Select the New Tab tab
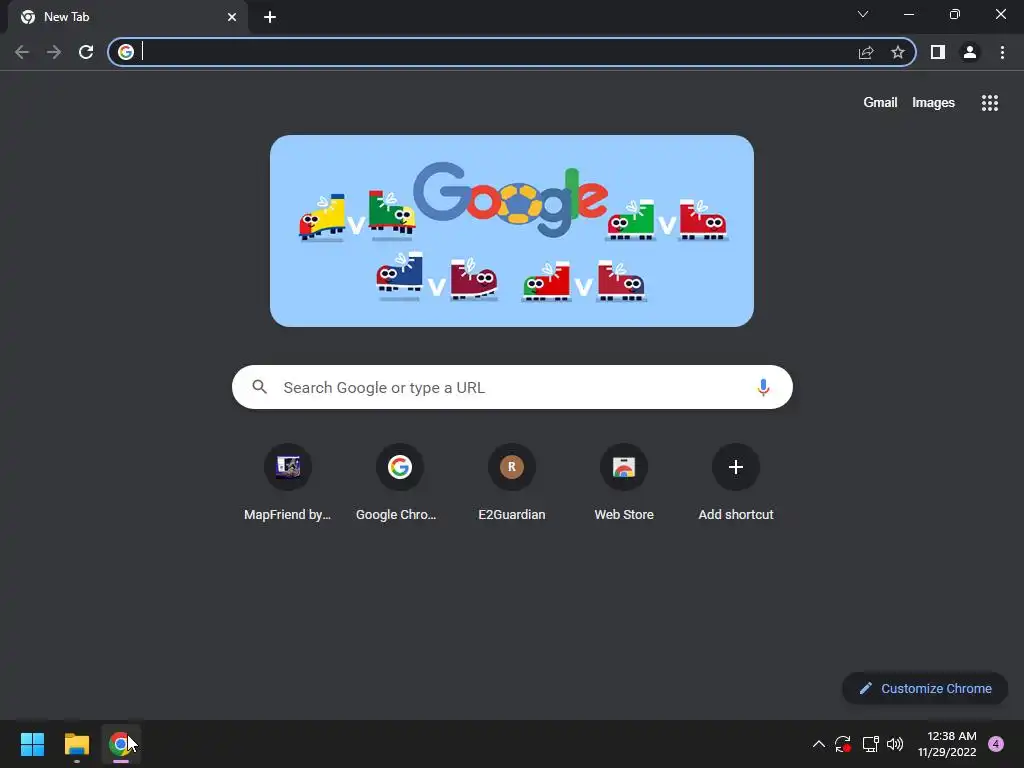The width and height of the screenshot is (1024, 768). (x=127, y=17)
